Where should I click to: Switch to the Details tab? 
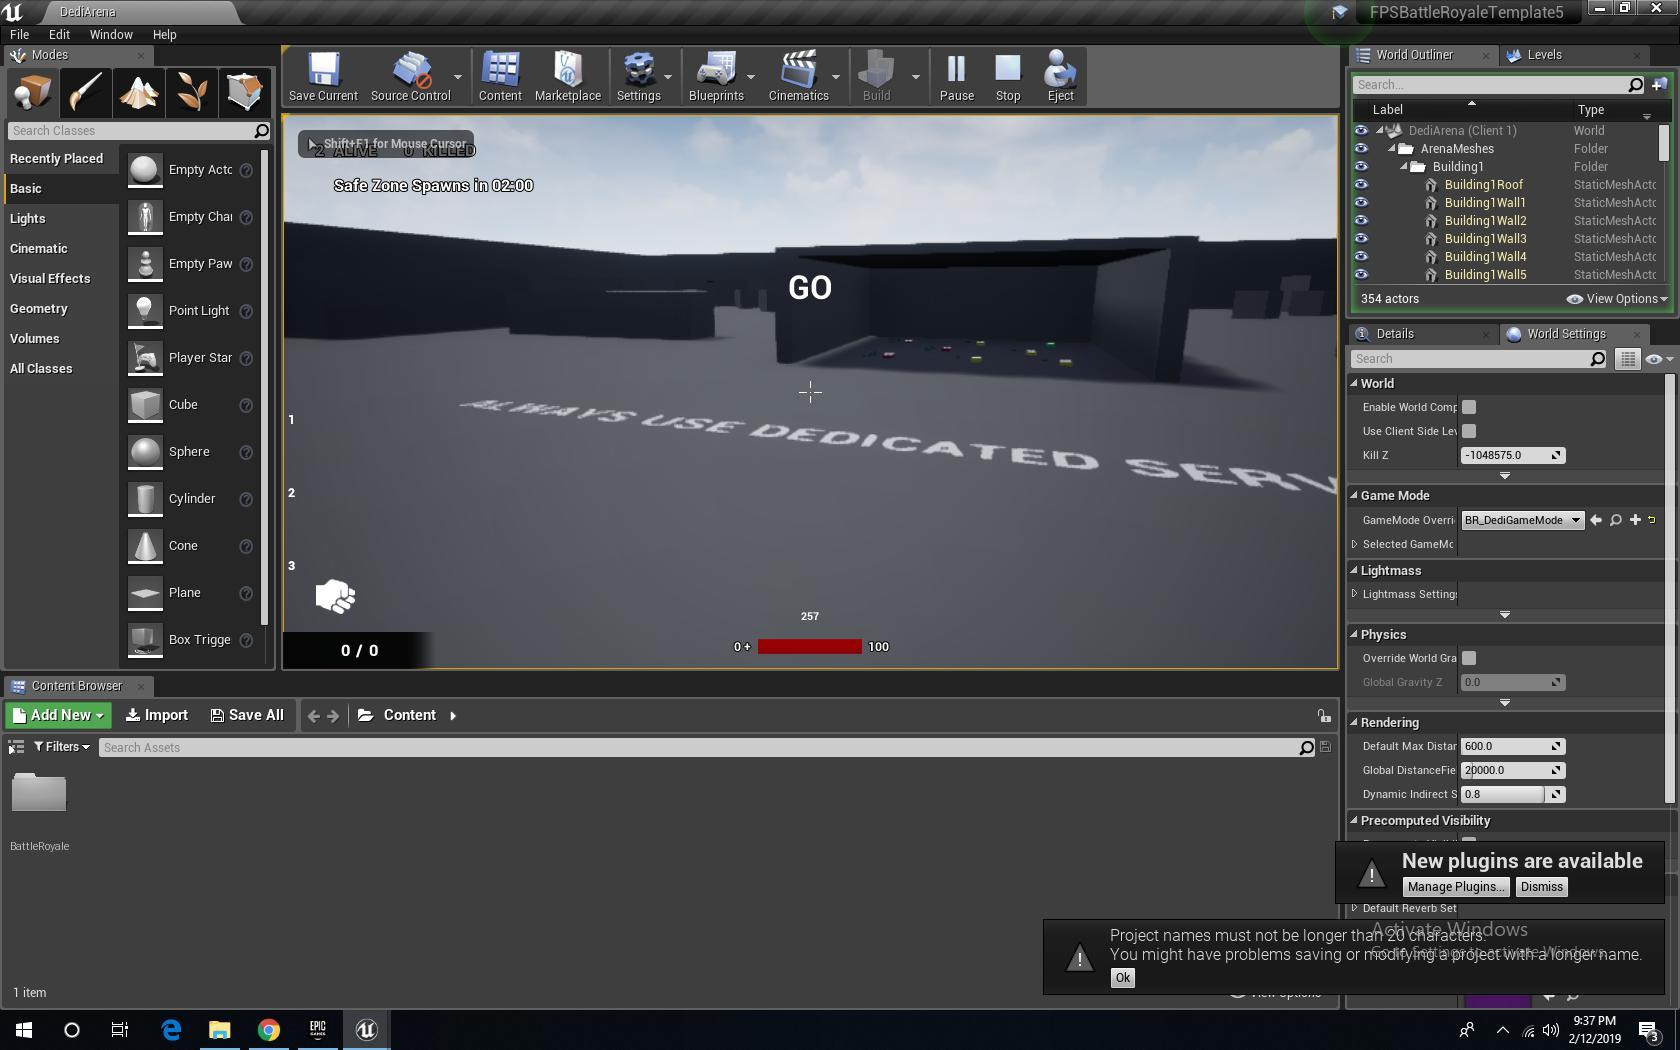1394,334
